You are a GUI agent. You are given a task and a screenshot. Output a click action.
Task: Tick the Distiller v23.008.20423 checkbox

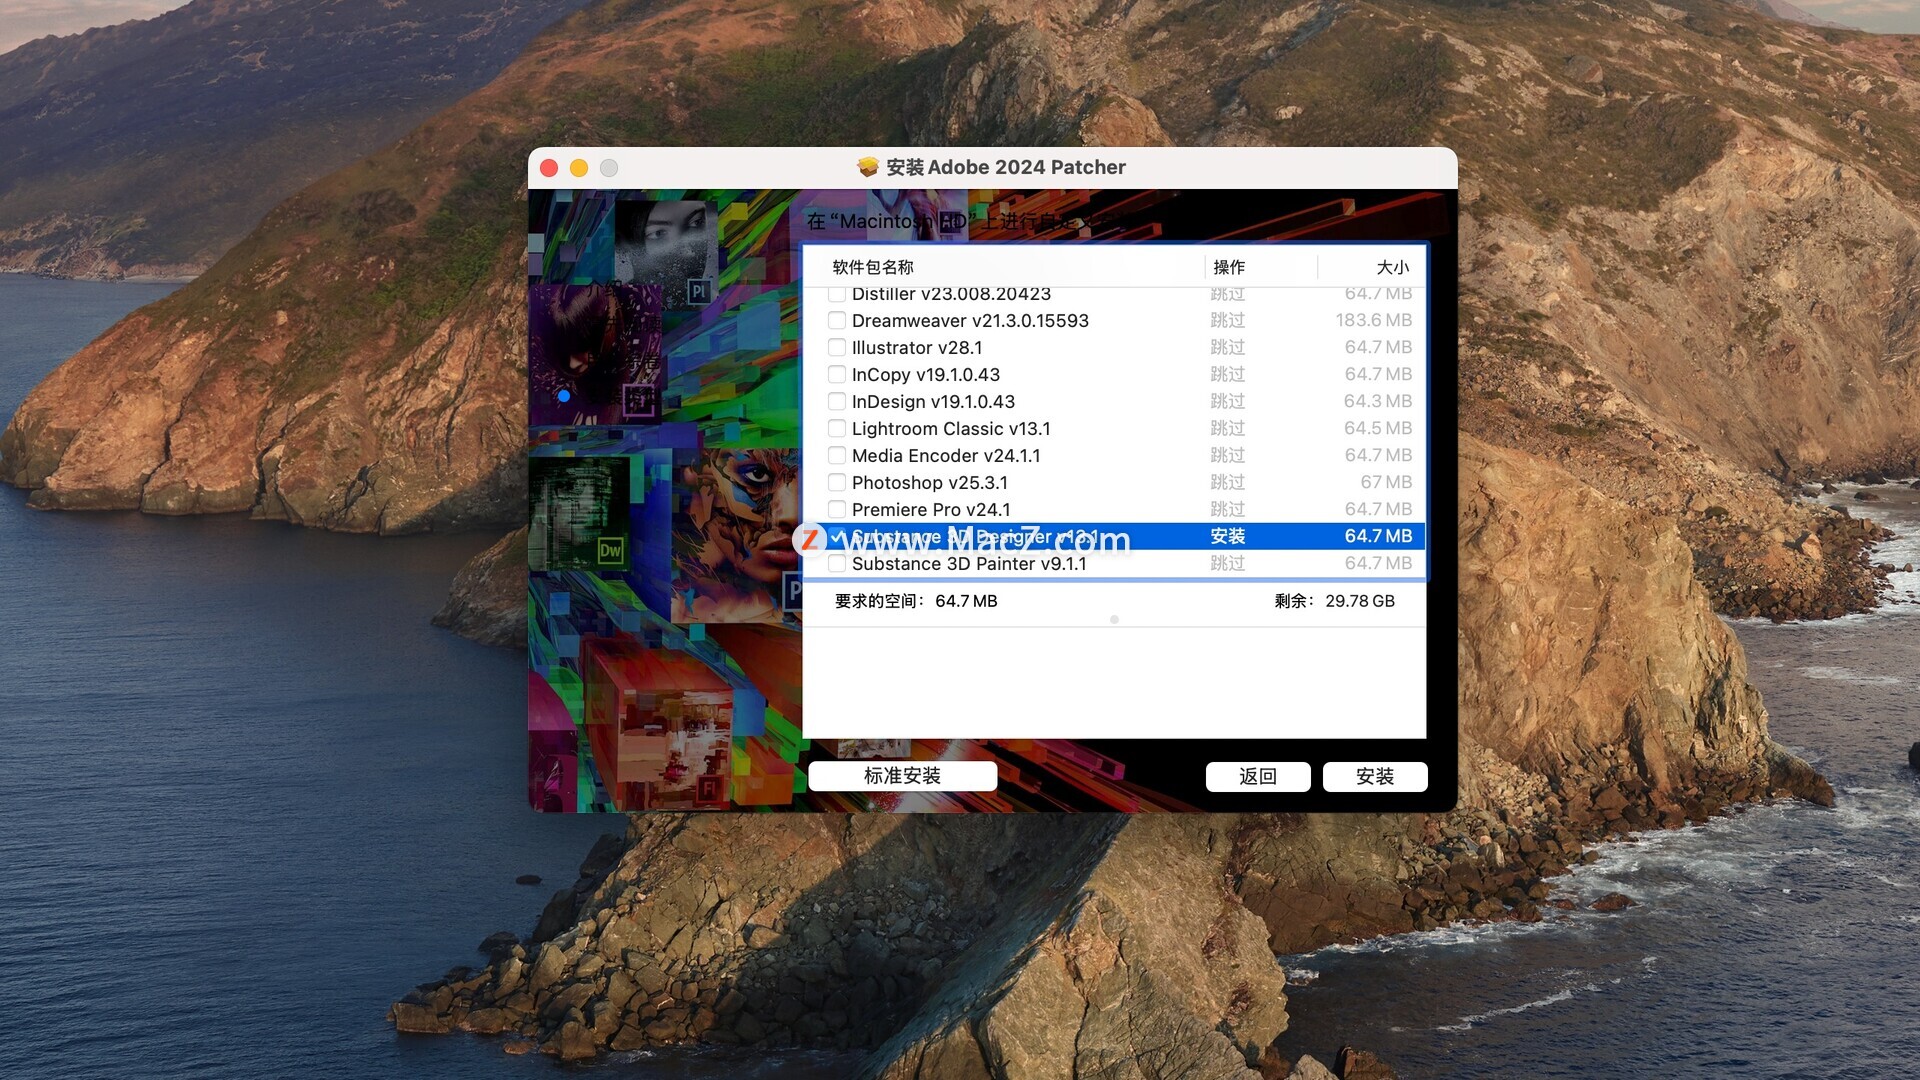837,294
